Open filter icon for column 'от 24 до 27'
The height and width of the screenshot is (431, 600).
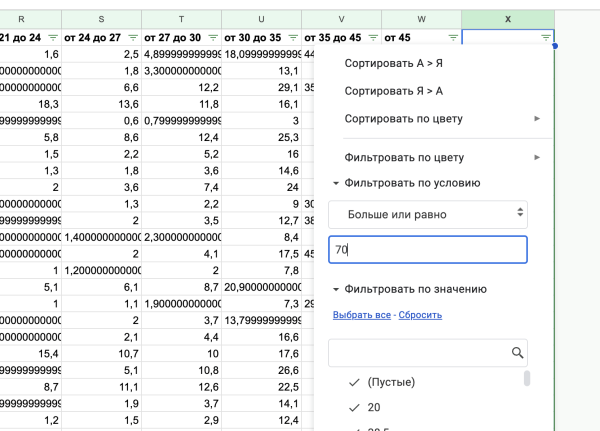131,37
